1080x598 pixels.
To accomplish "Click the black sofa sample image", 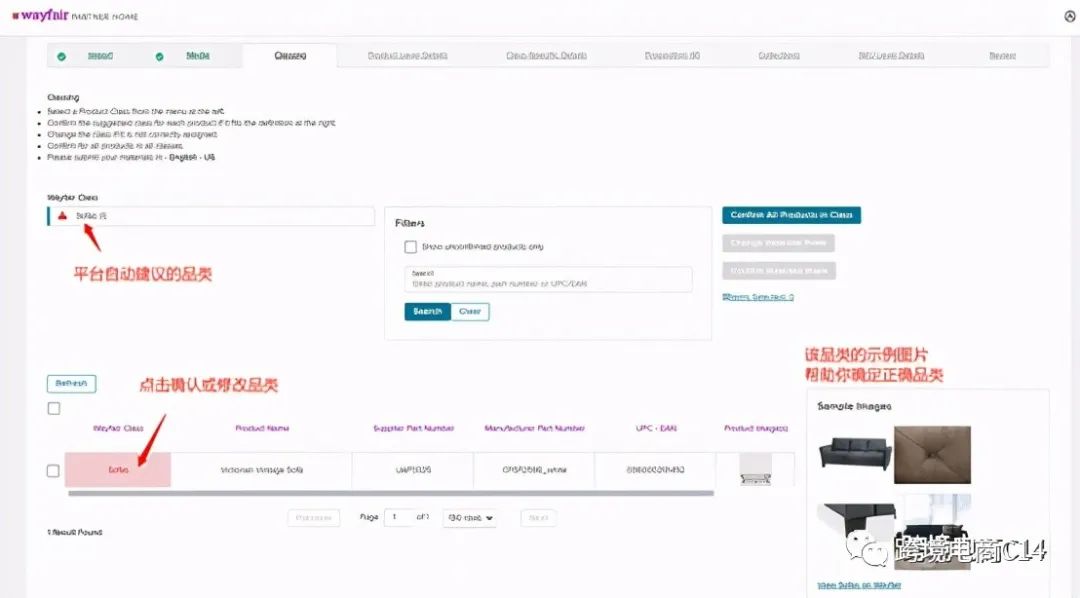I will point(855,452).
